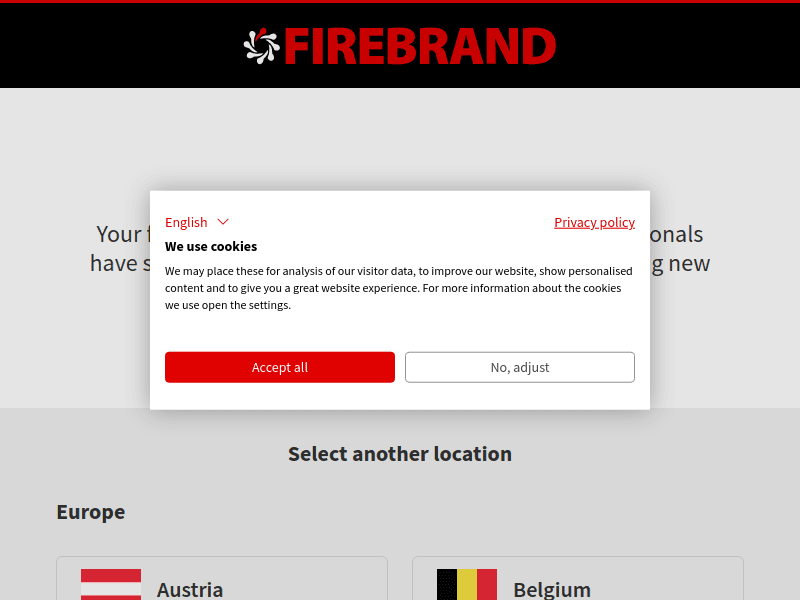The height and width of the screenshot is (600, 800).
Task: Click the swirl emblem left of the brand name
Action: tap(259, 44)
